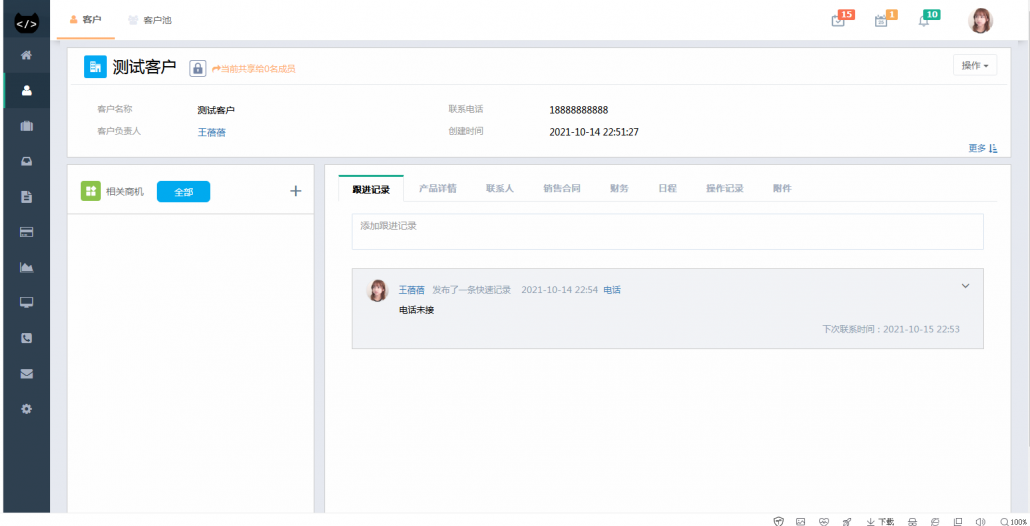Viewport: 1030px width, 526px height.
Task: Open the envelope mail icon in the sidebar
Action: [x=26, y=374]
